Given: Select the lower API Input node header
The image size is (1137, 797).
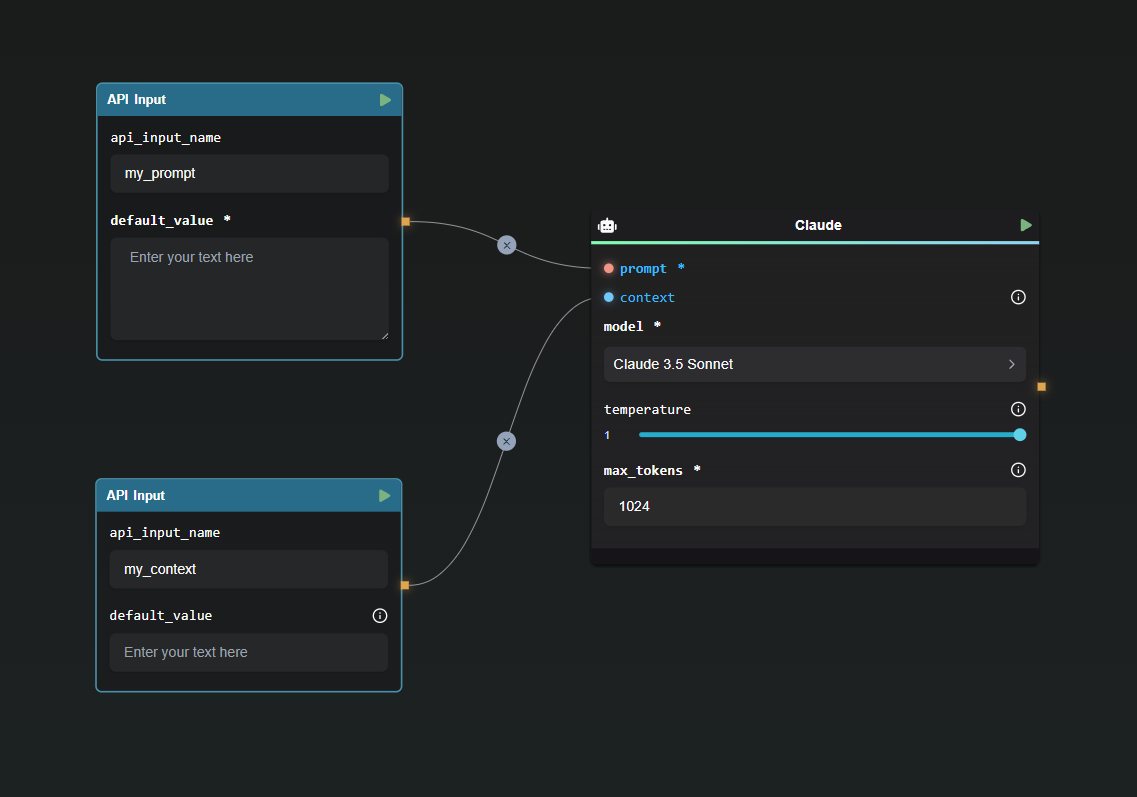Looking at the screenshot, I should coord(249,496).
